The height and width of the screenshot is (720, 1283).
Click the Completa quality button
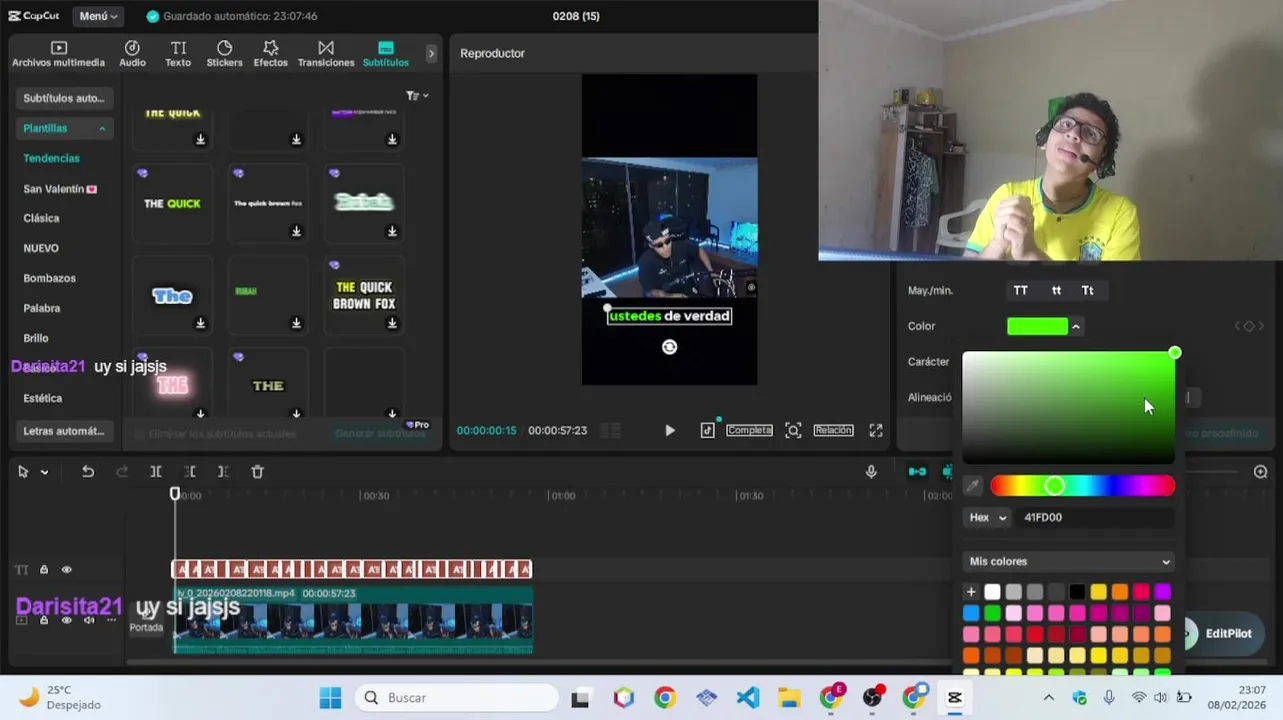point(750,430)
